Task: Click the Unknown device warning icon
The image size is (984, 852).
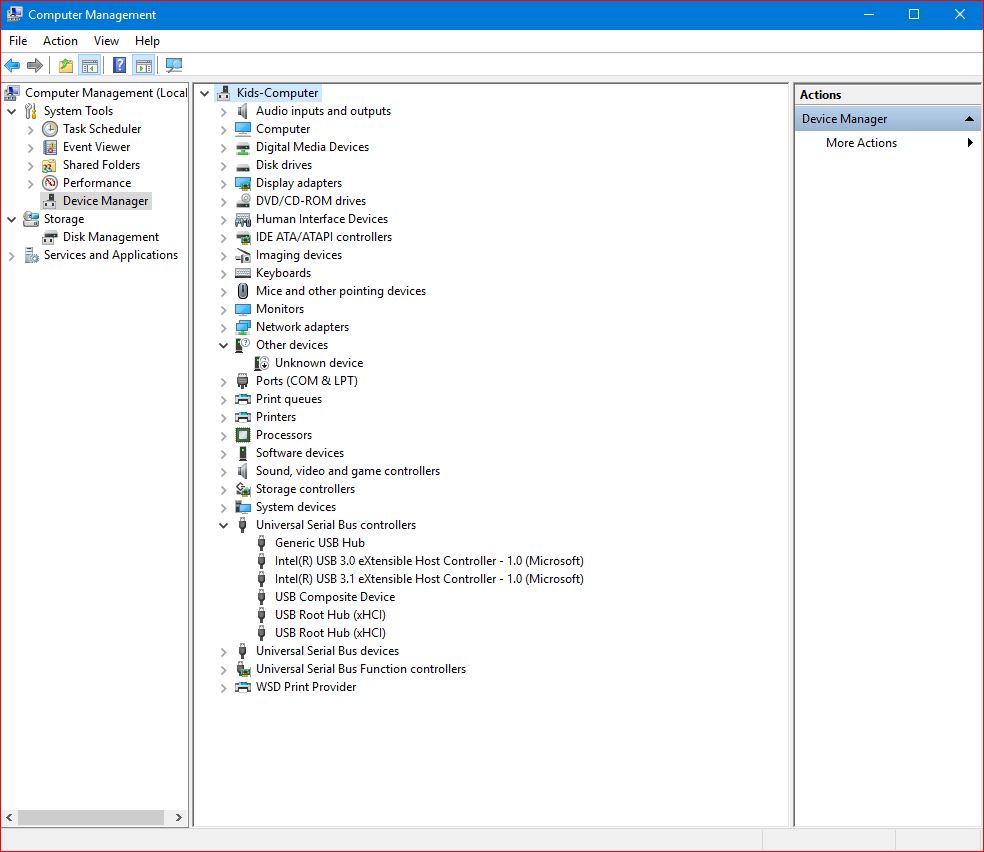Action: (262, 363)
